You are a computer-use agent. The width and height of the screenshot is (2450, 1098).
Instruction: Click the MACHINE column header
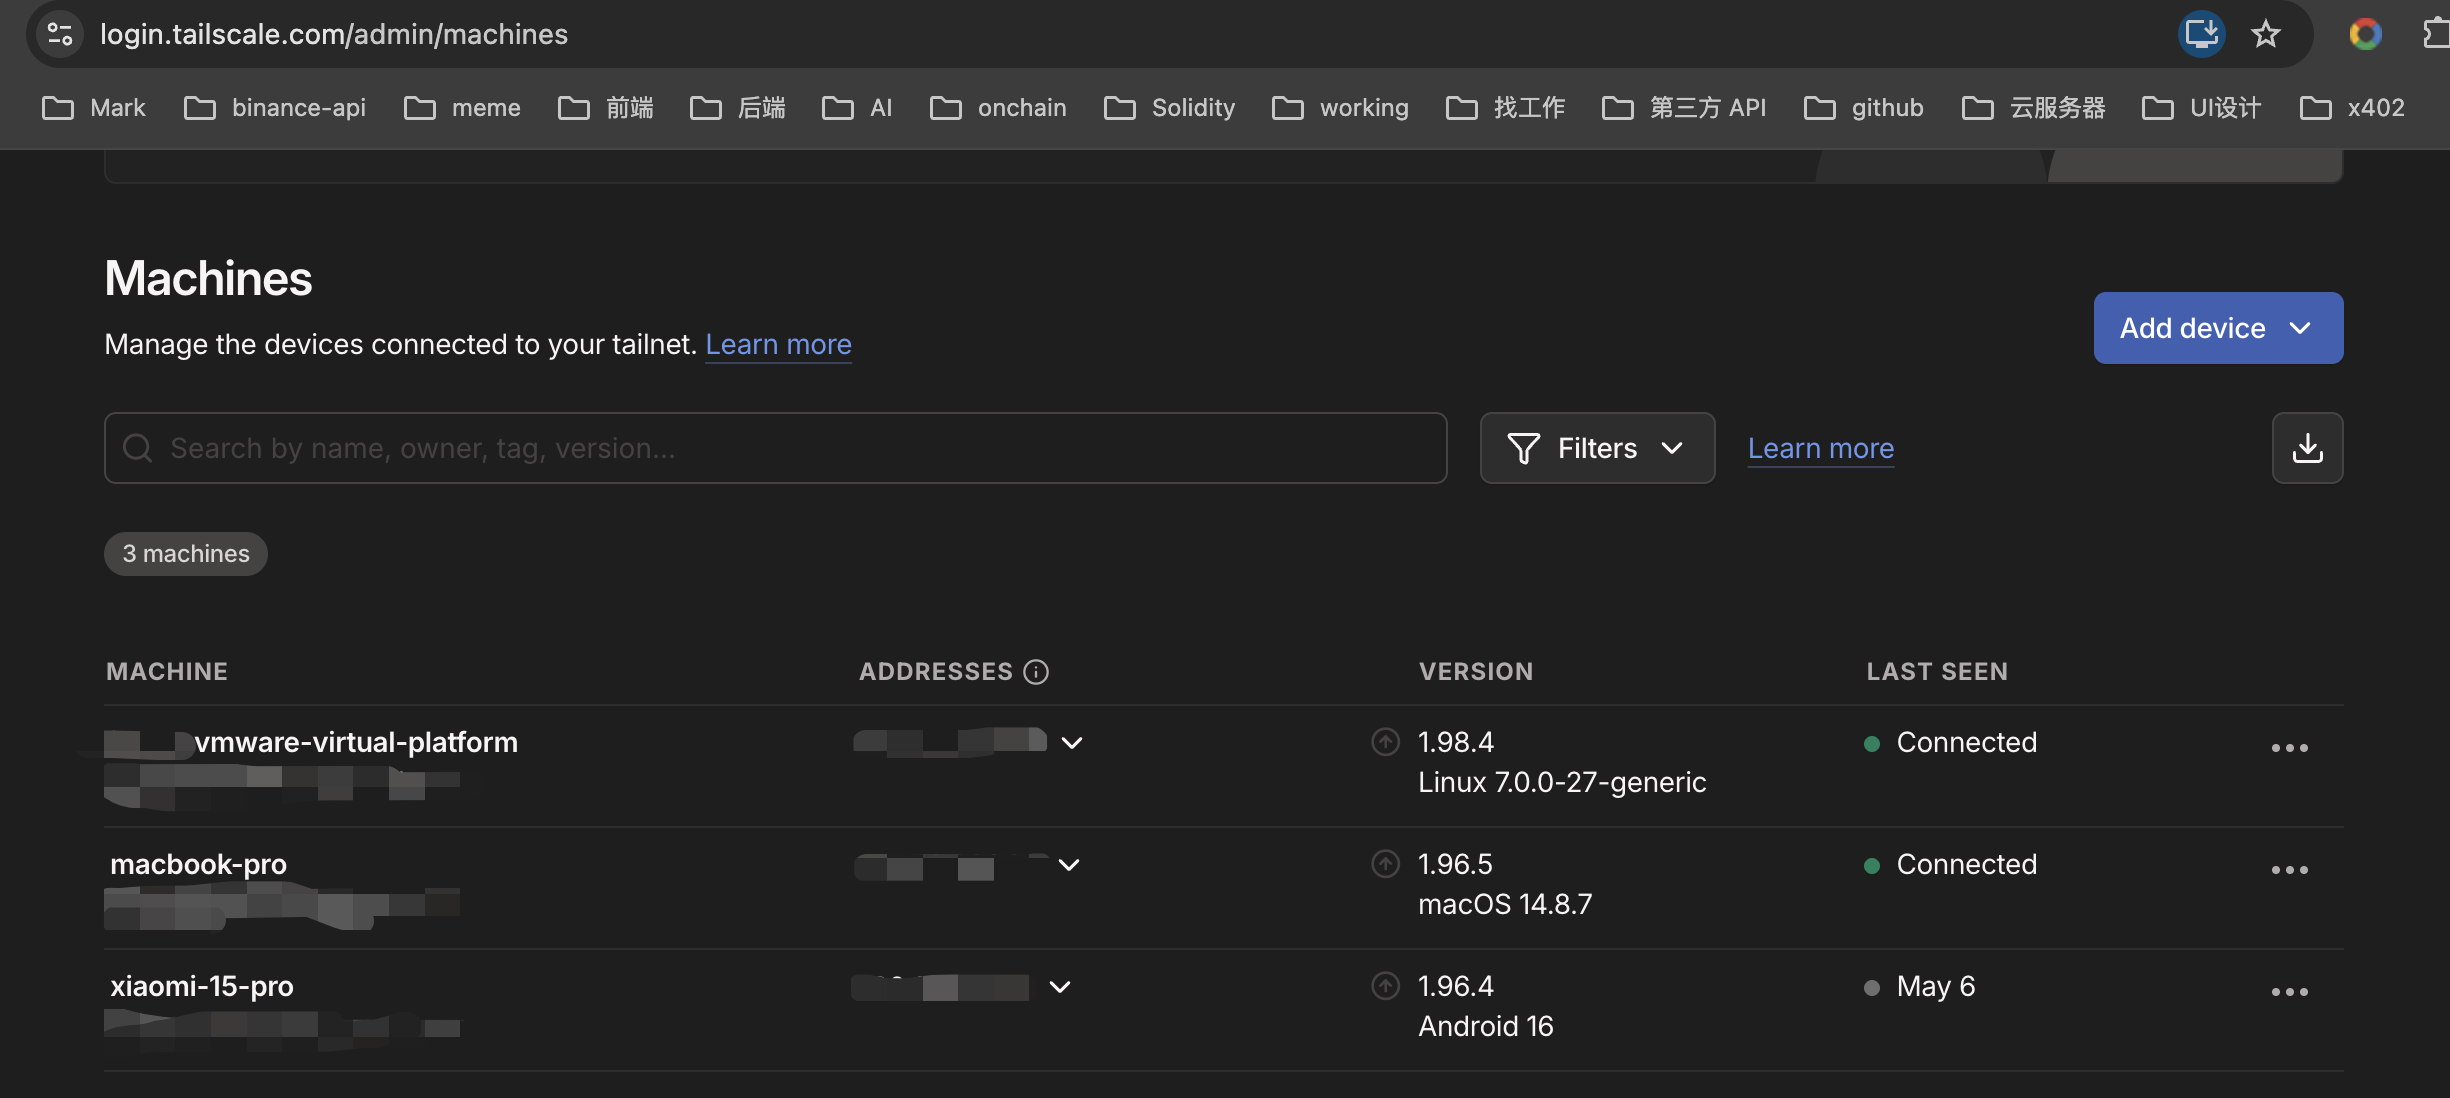167,672
